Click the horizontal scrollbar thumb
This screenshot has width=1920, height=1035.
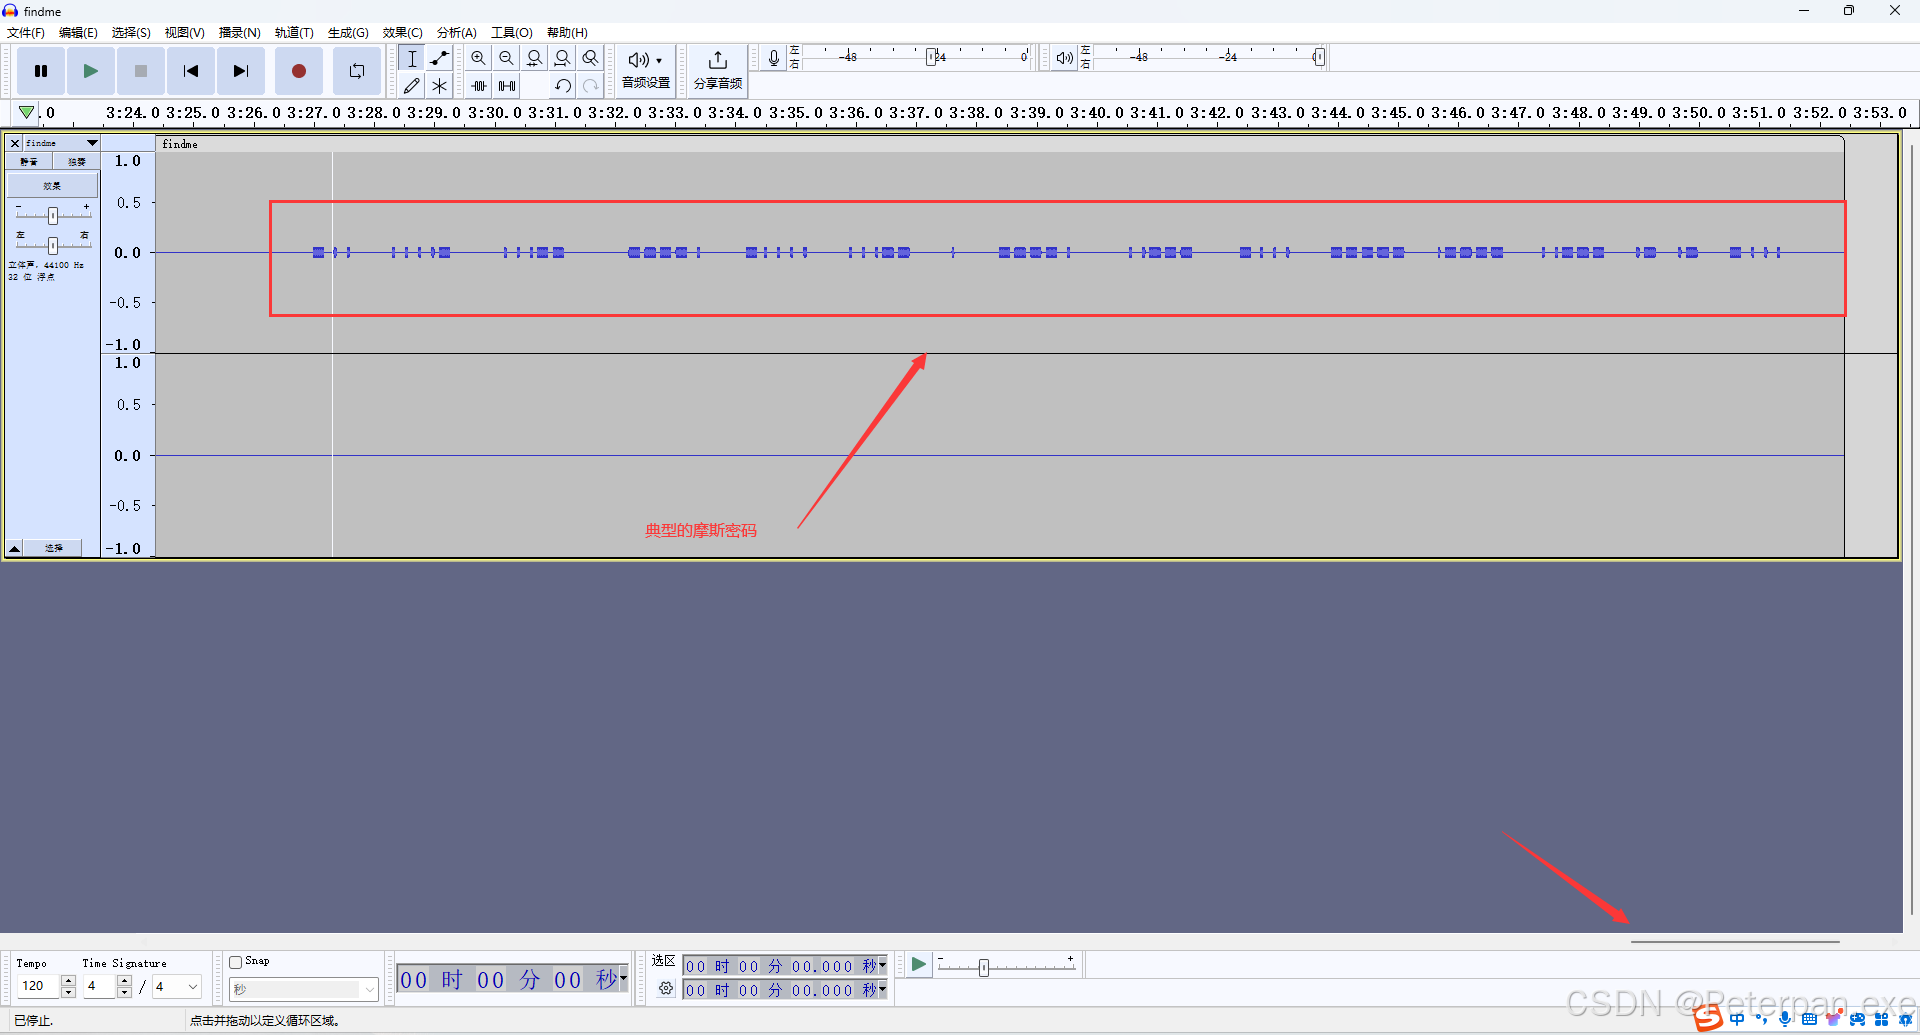tap(1735, 941)
